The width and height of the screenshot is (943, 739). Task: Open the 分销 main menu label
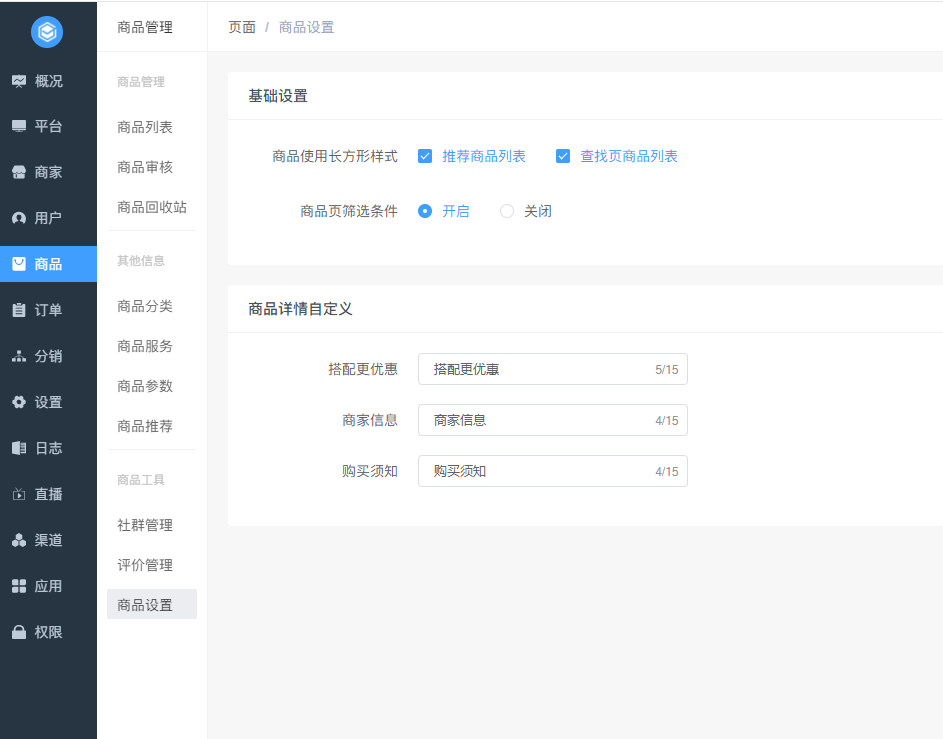[49, 356]
